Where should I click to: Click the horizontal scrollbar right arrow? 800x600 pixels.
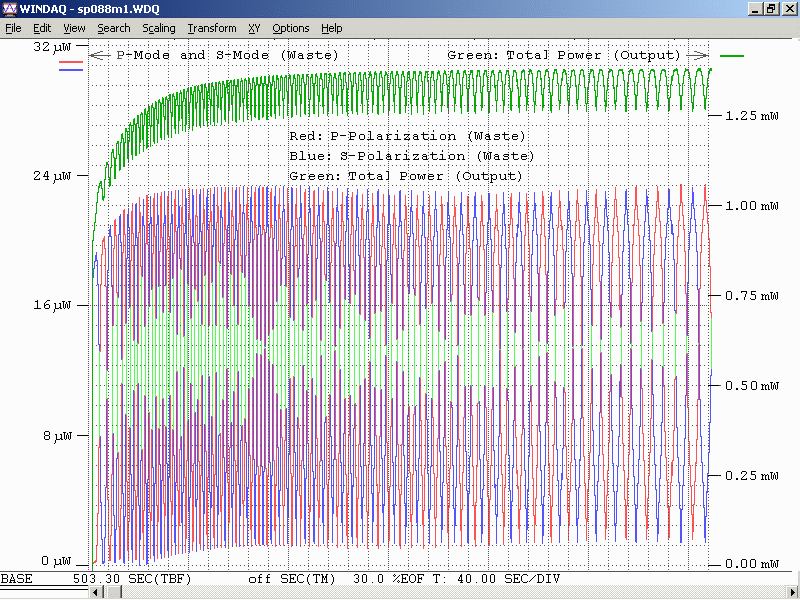click(x=793, y=593)
